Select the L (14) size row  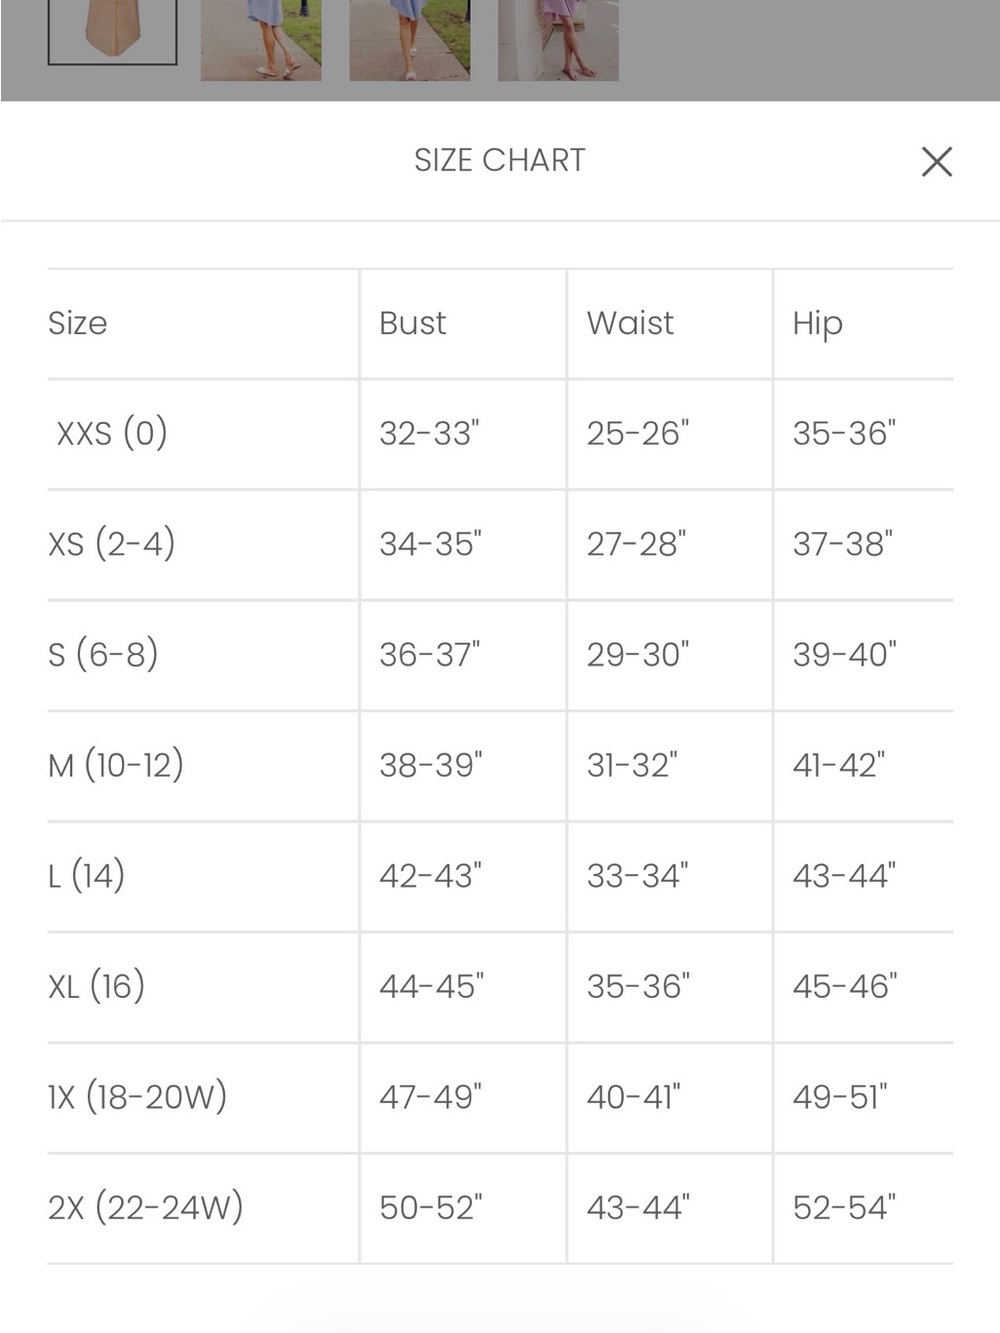(x=500, y=877)
